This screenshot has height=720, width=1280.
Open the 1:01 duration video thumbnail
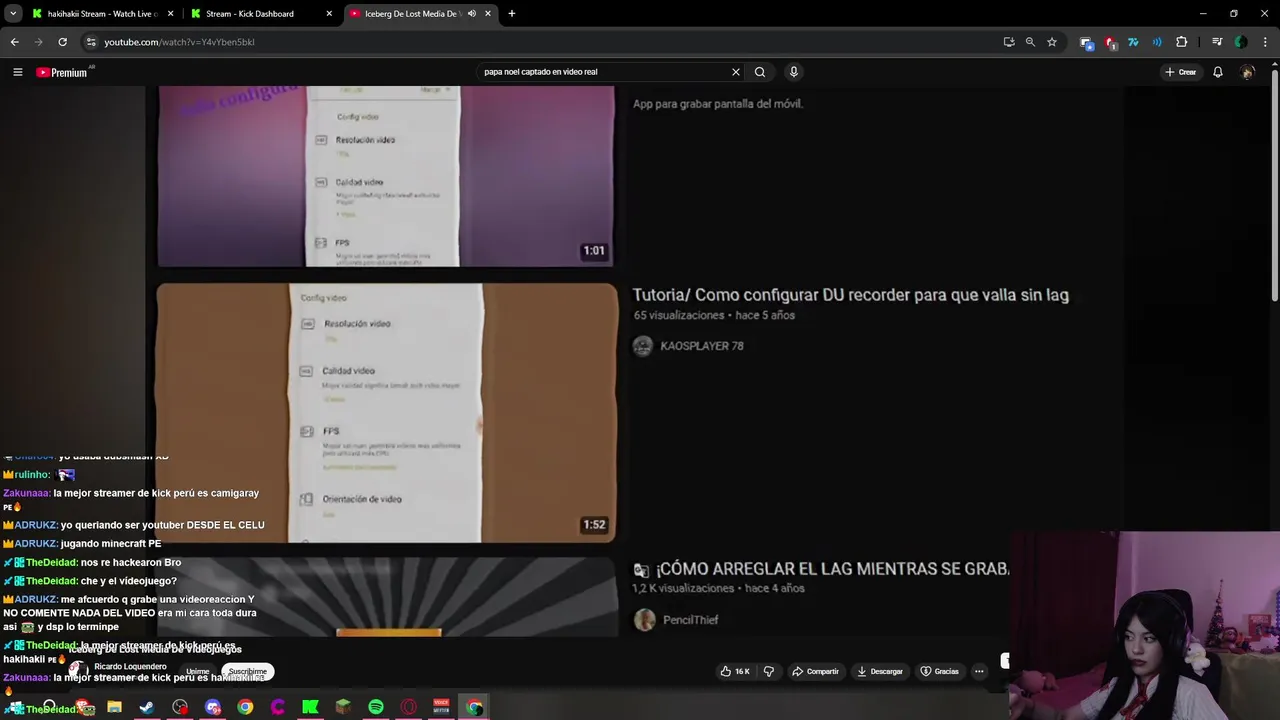(386, 176)
